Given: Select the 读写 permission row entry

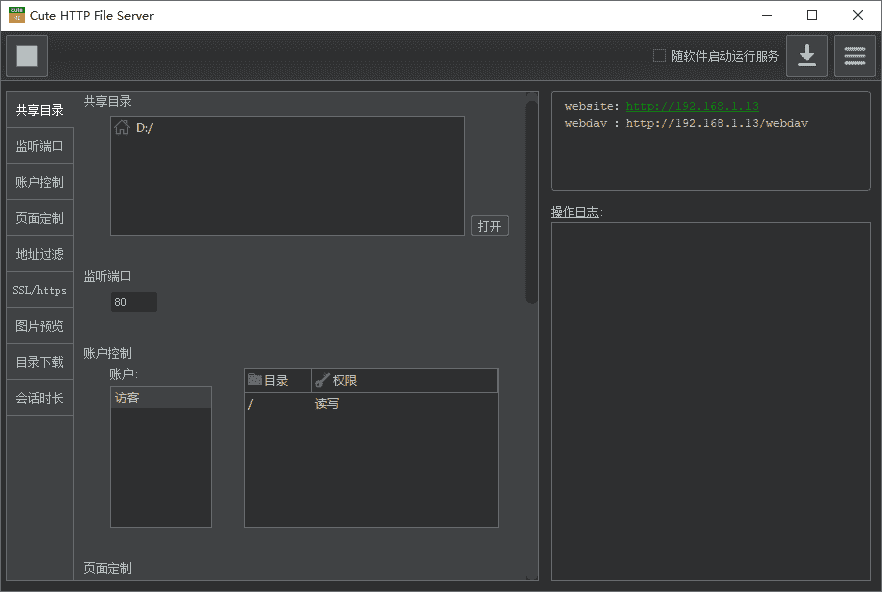Looking at the screenshot, I should pos(327,404).
